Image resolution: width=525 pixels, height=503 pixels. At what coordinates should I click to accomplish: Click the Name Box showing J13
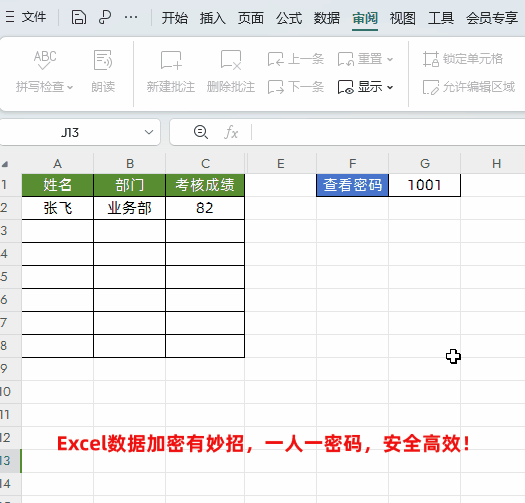[70, 133]
